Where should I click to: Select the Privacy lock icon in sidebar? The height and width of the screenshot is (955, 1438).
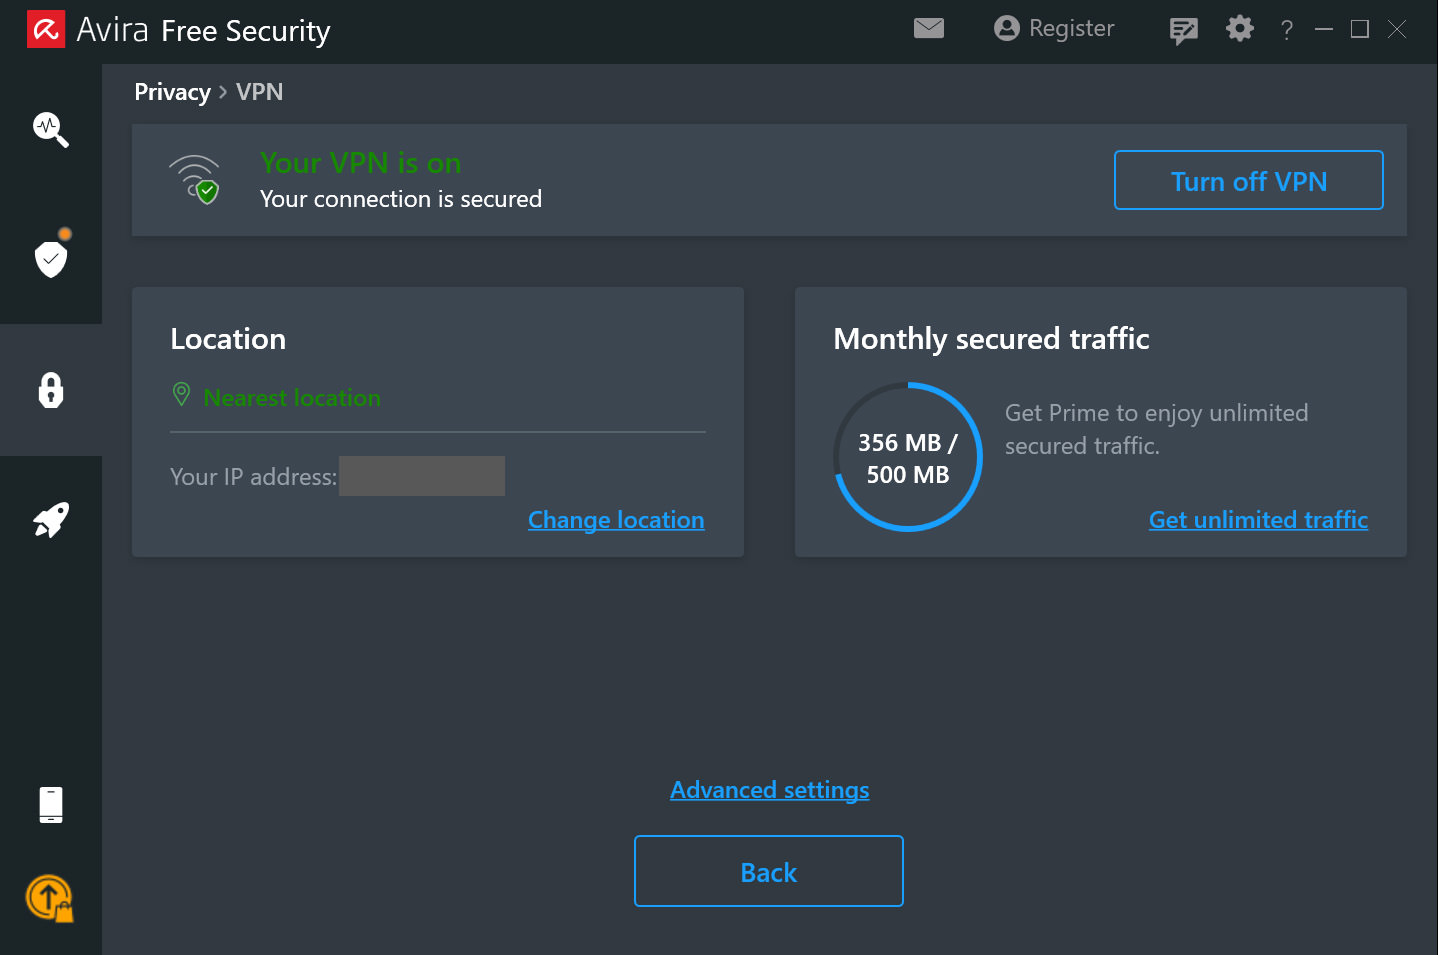[x=50, y=390]
